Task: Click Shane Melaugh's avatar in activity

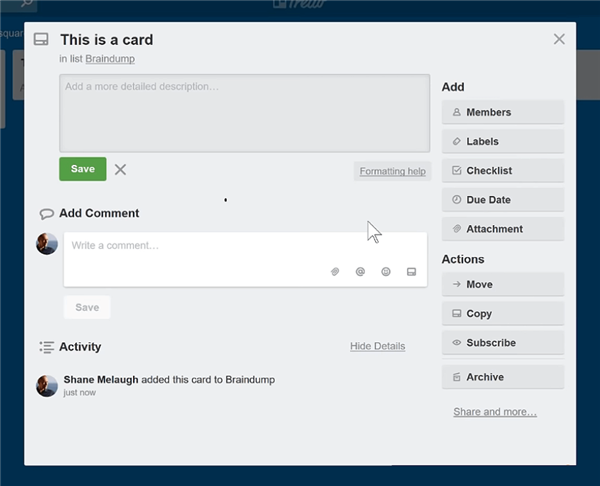Action: pos(46,386)
